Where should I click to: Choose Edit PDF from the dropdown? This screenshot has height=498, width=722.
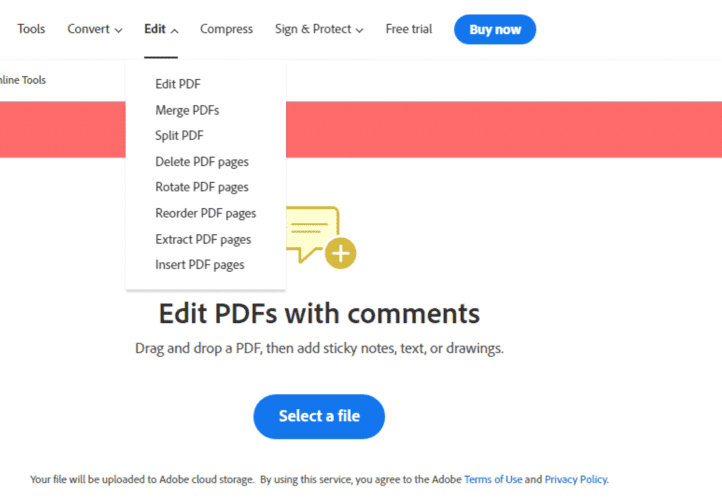click(178, 84)
